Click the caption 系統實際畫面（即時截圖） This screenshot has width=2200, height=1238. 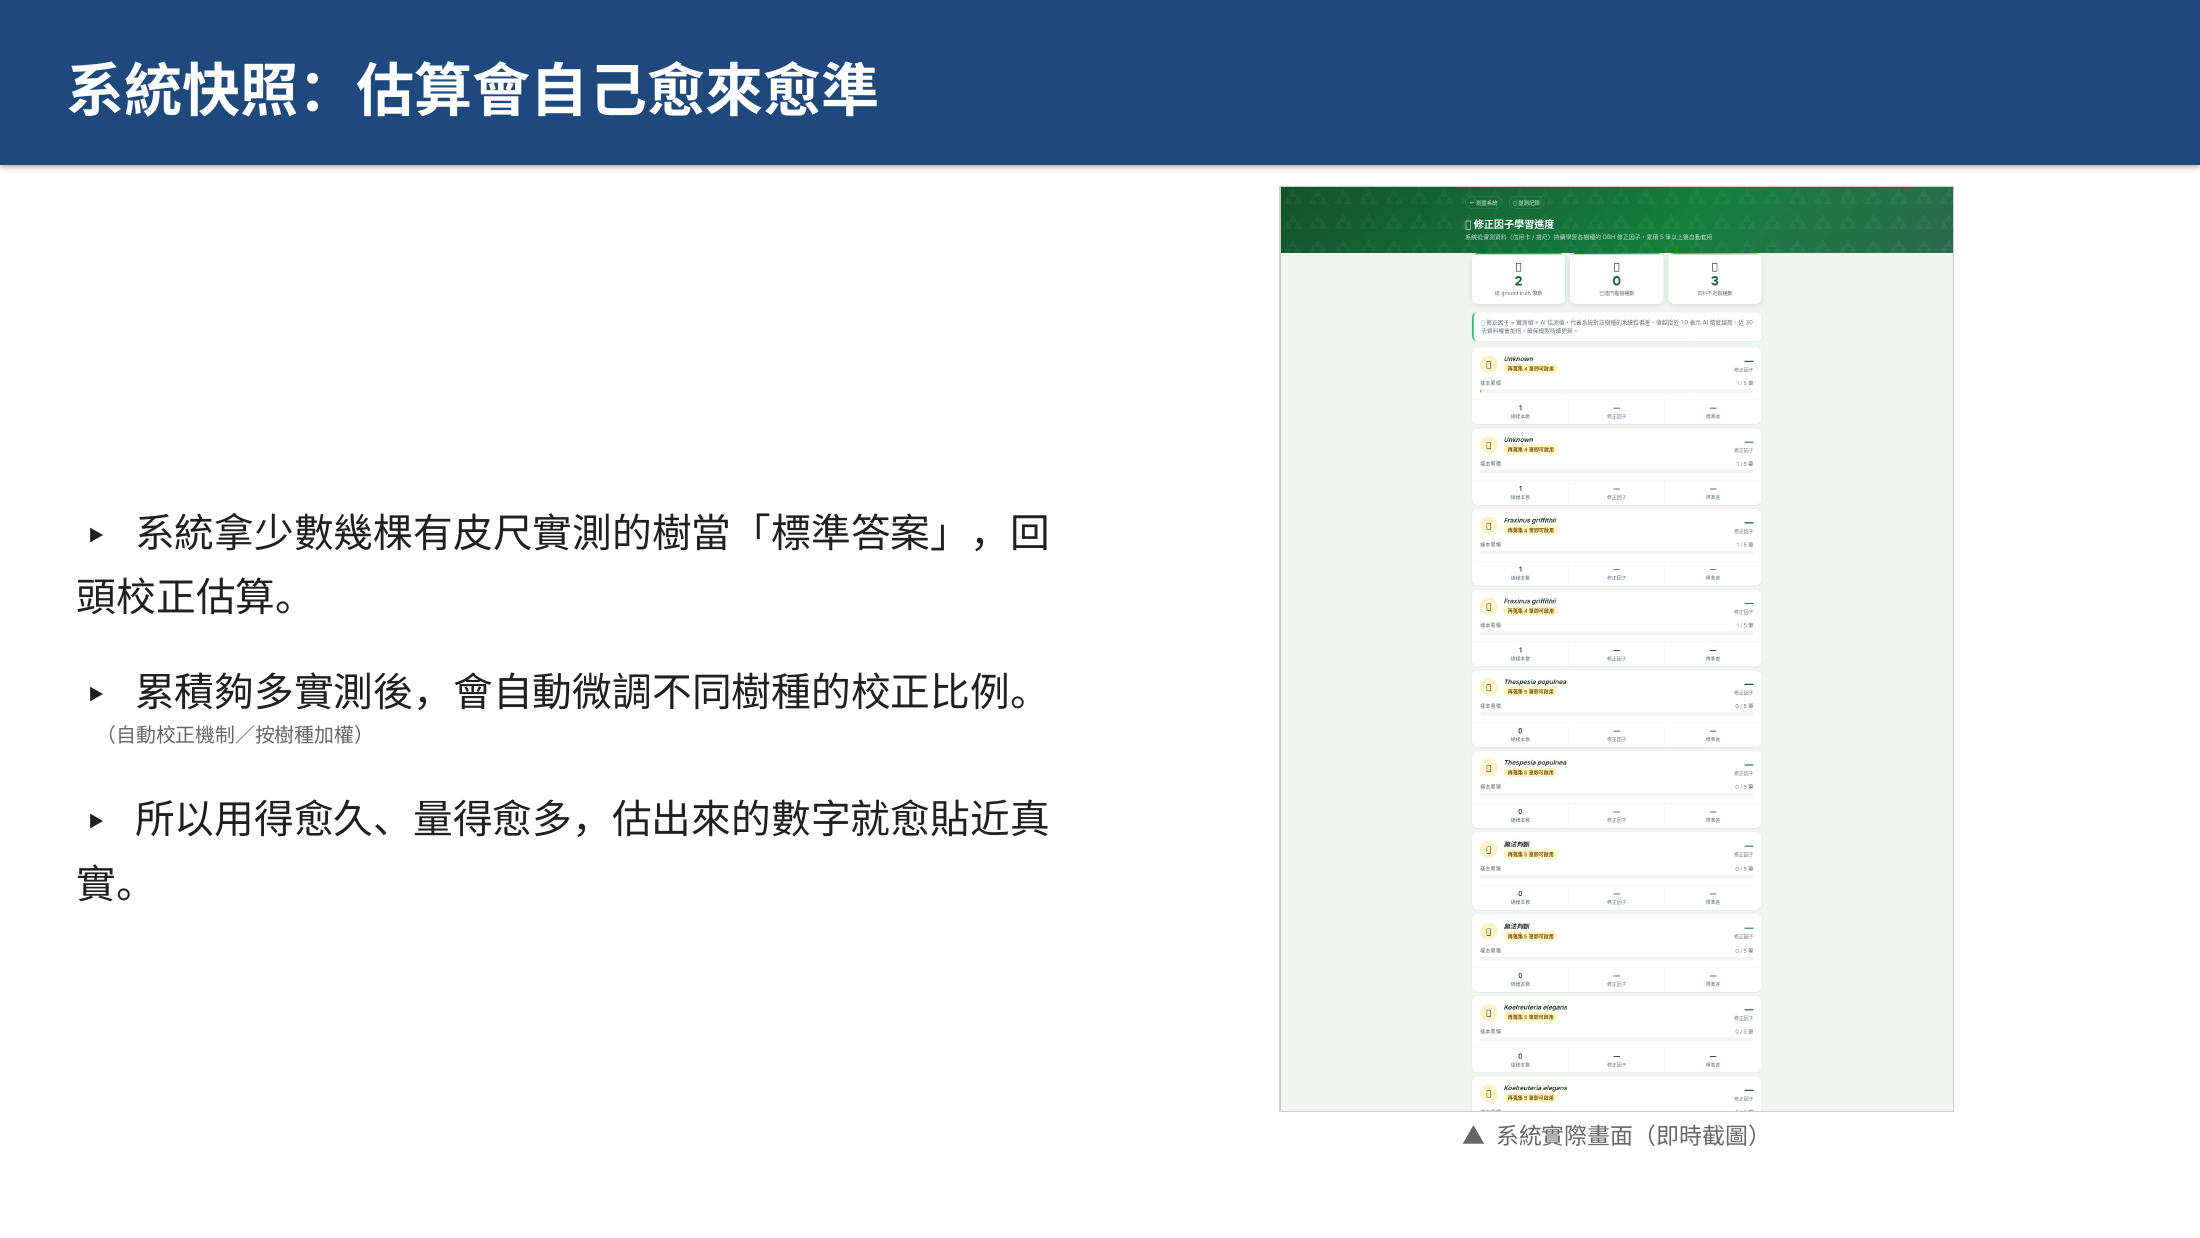tap(1627, 1136)
